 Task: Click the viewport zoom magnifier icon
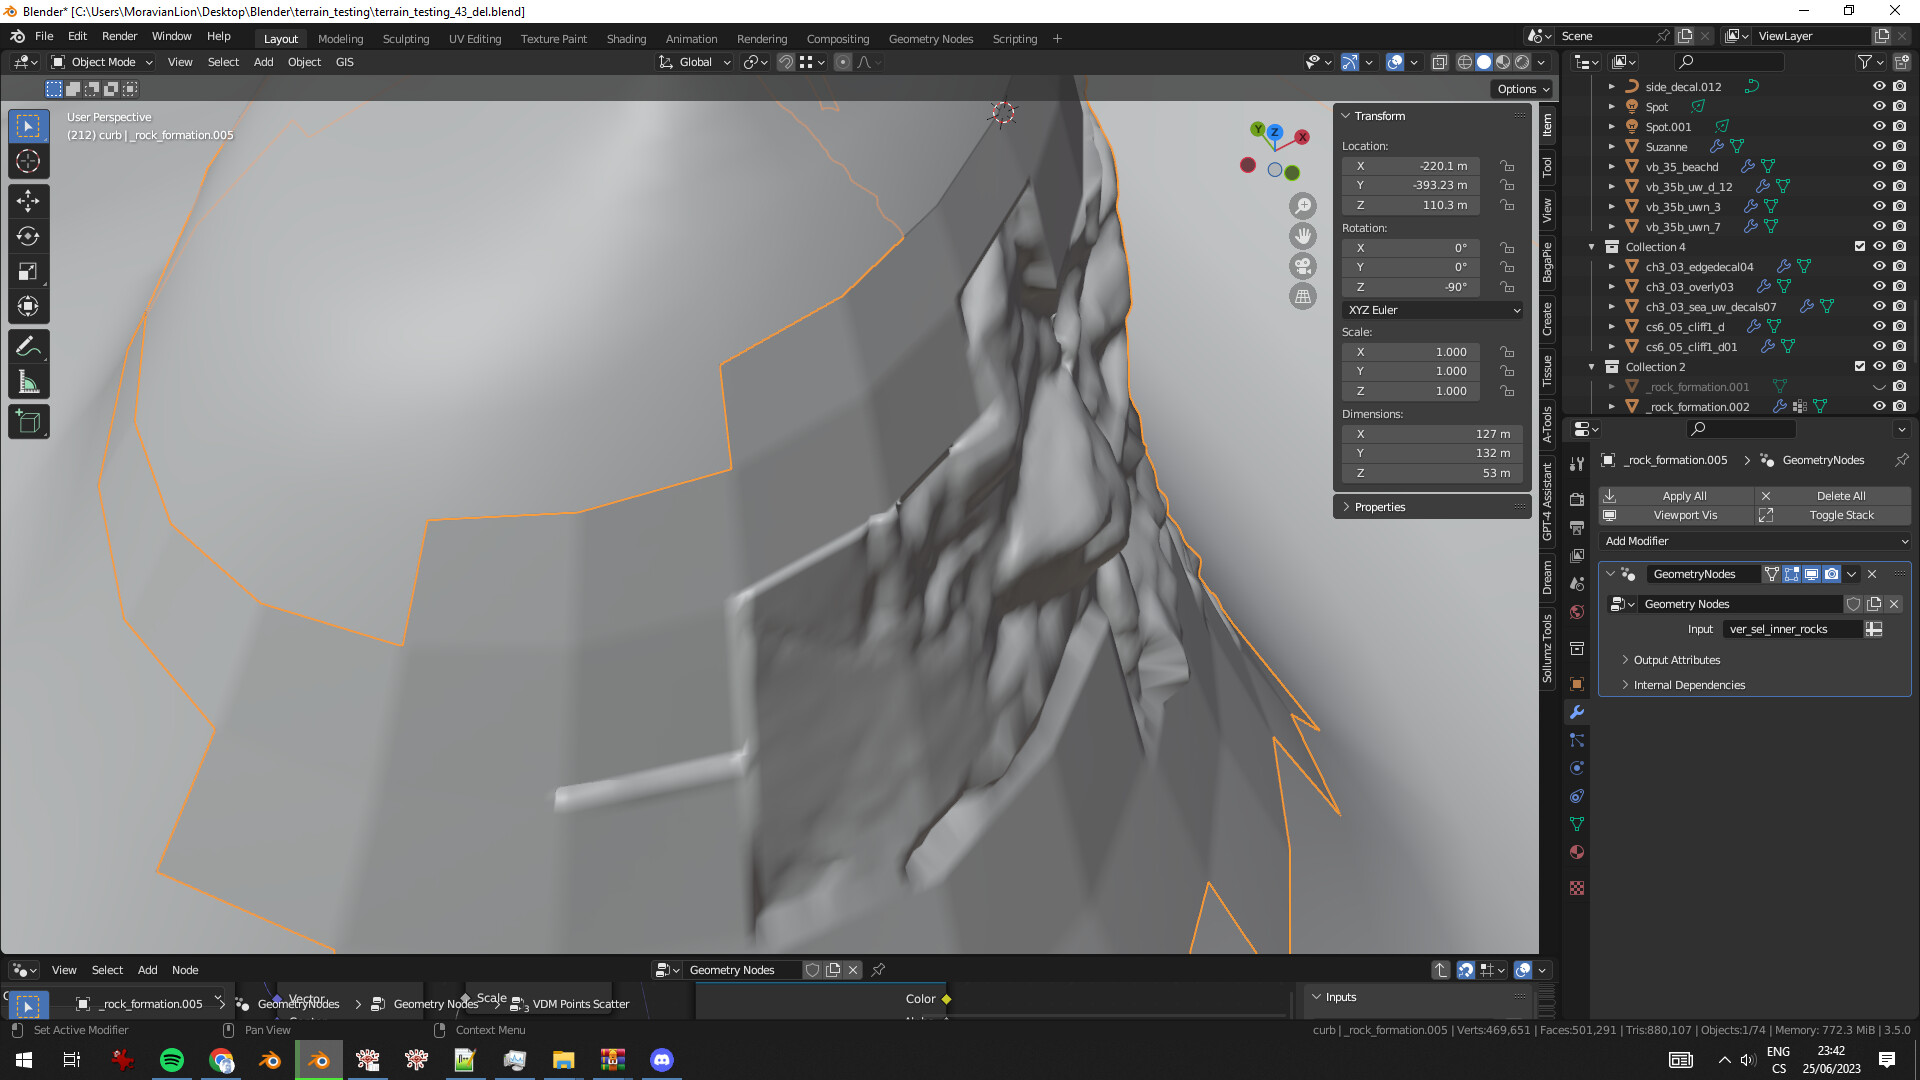tap(1303, 206)
